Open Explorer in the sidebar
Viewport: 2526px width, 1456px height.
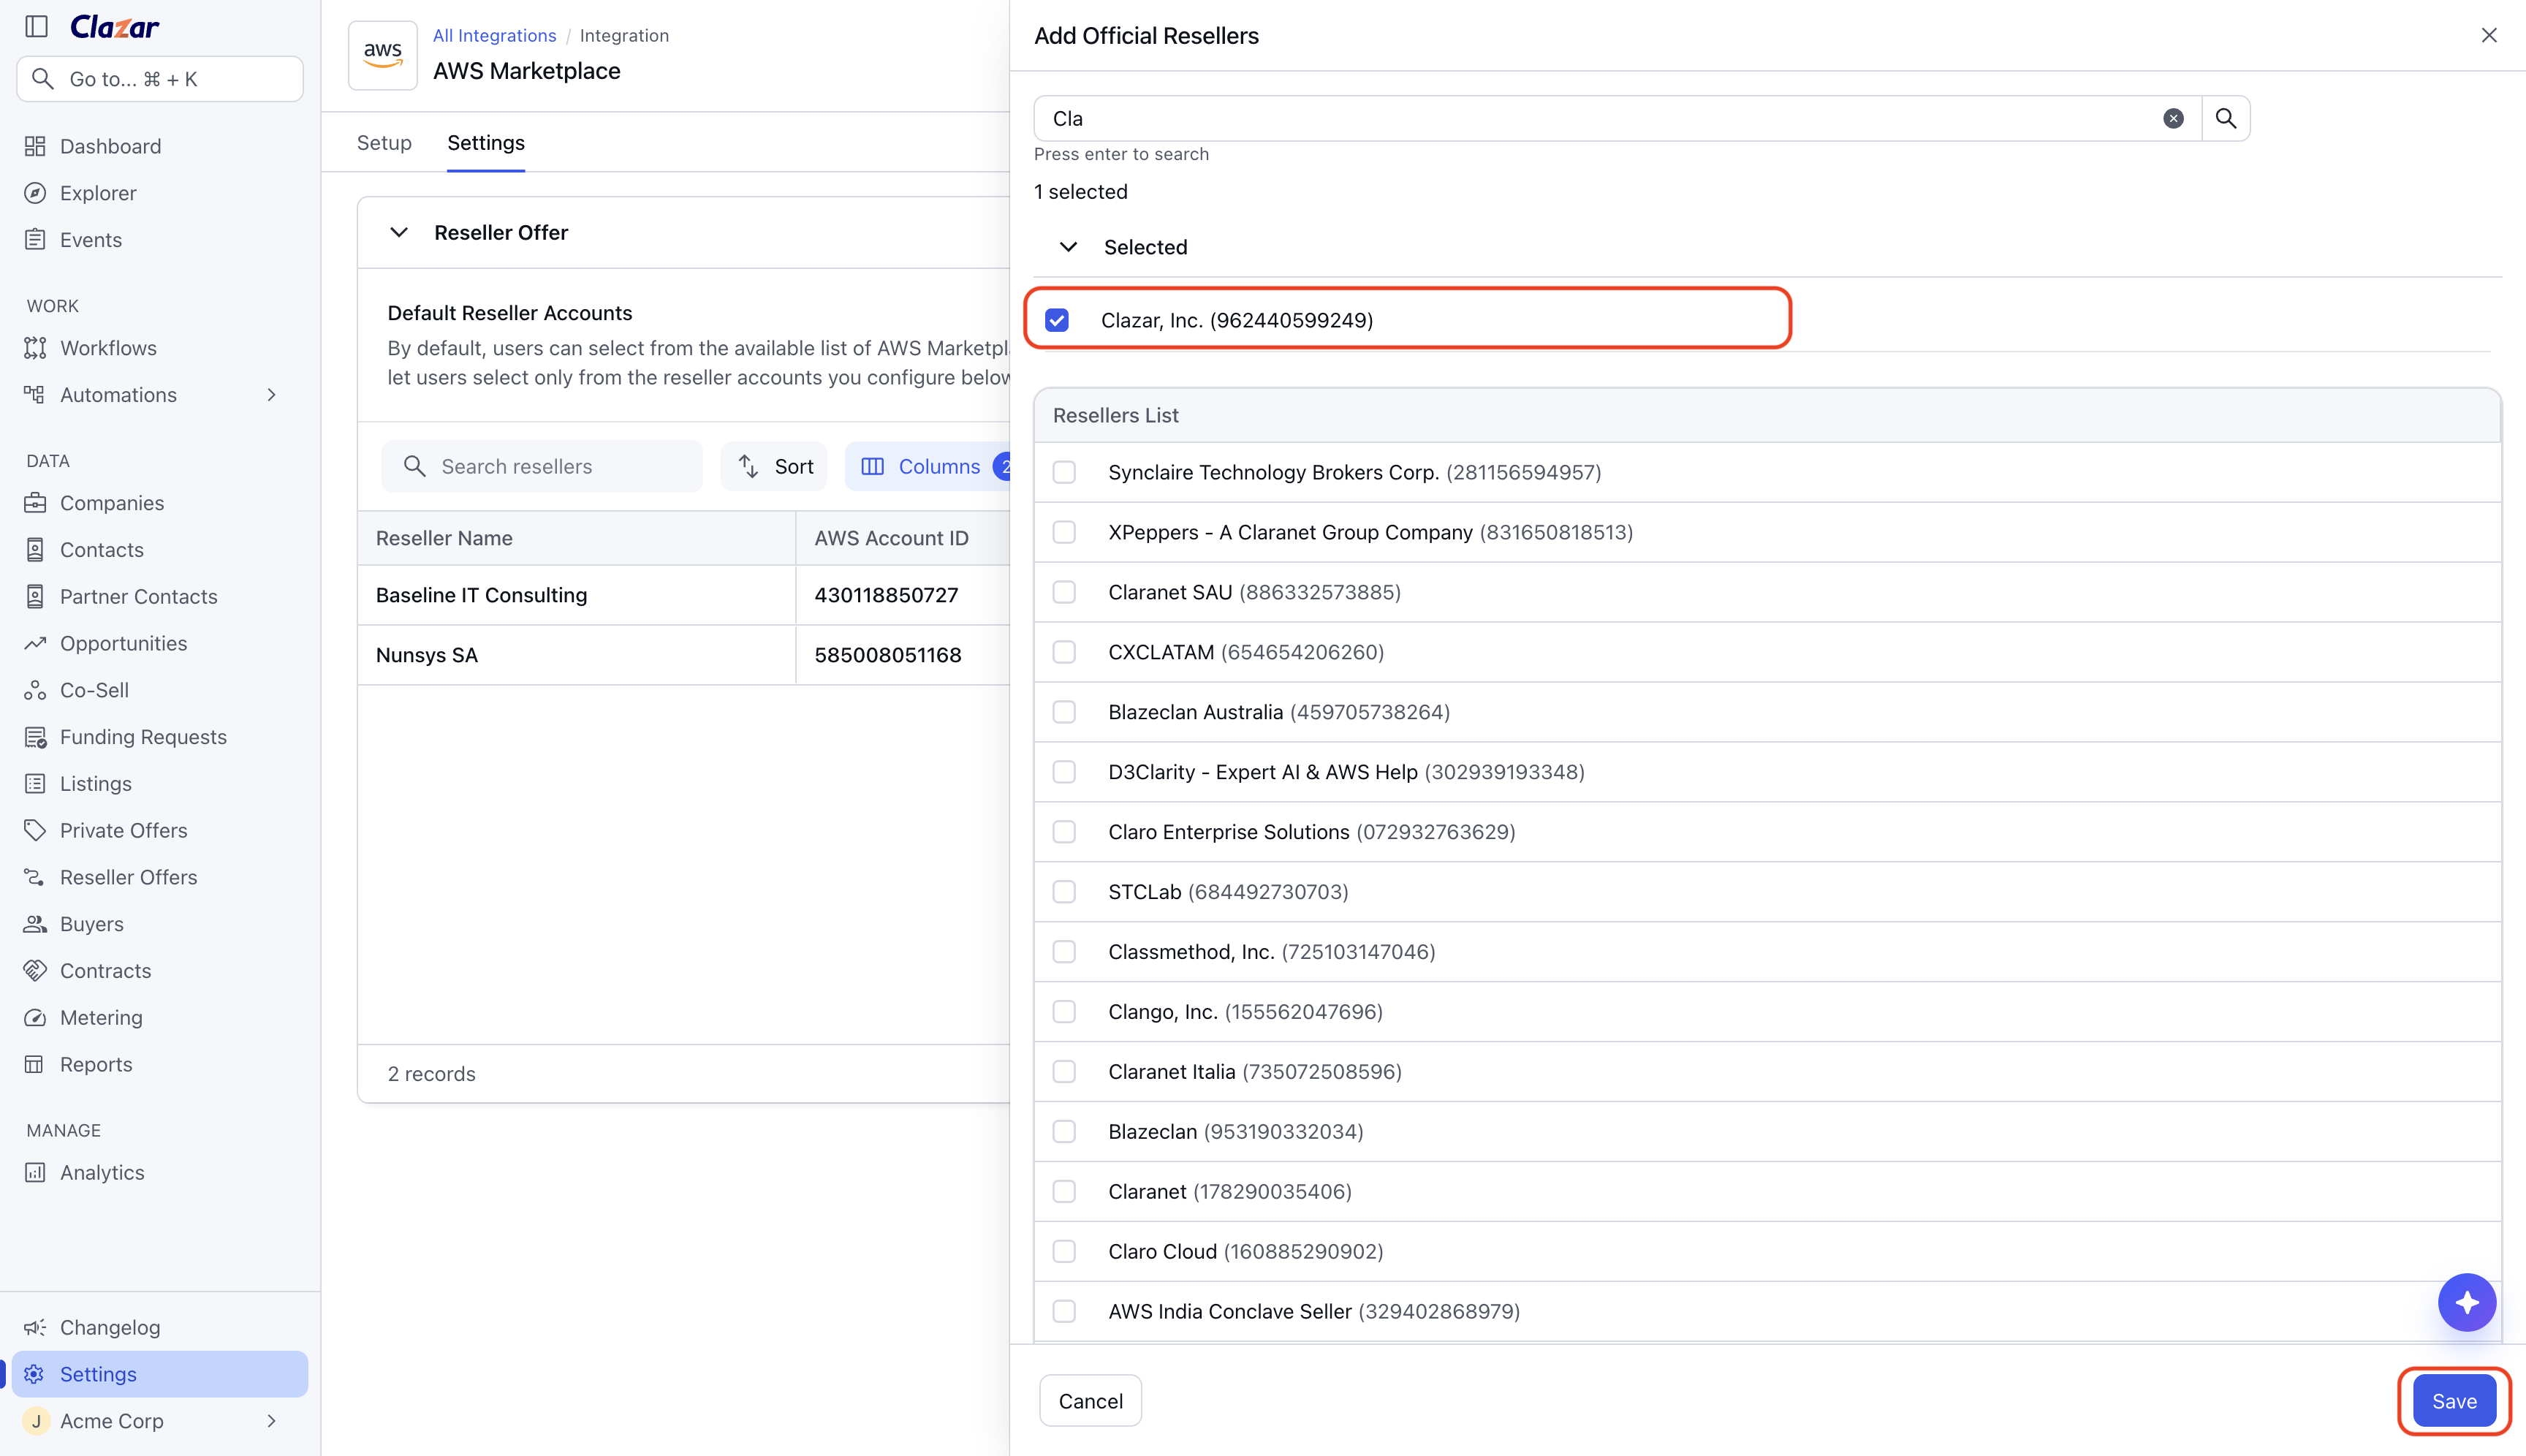pos(98,193)
